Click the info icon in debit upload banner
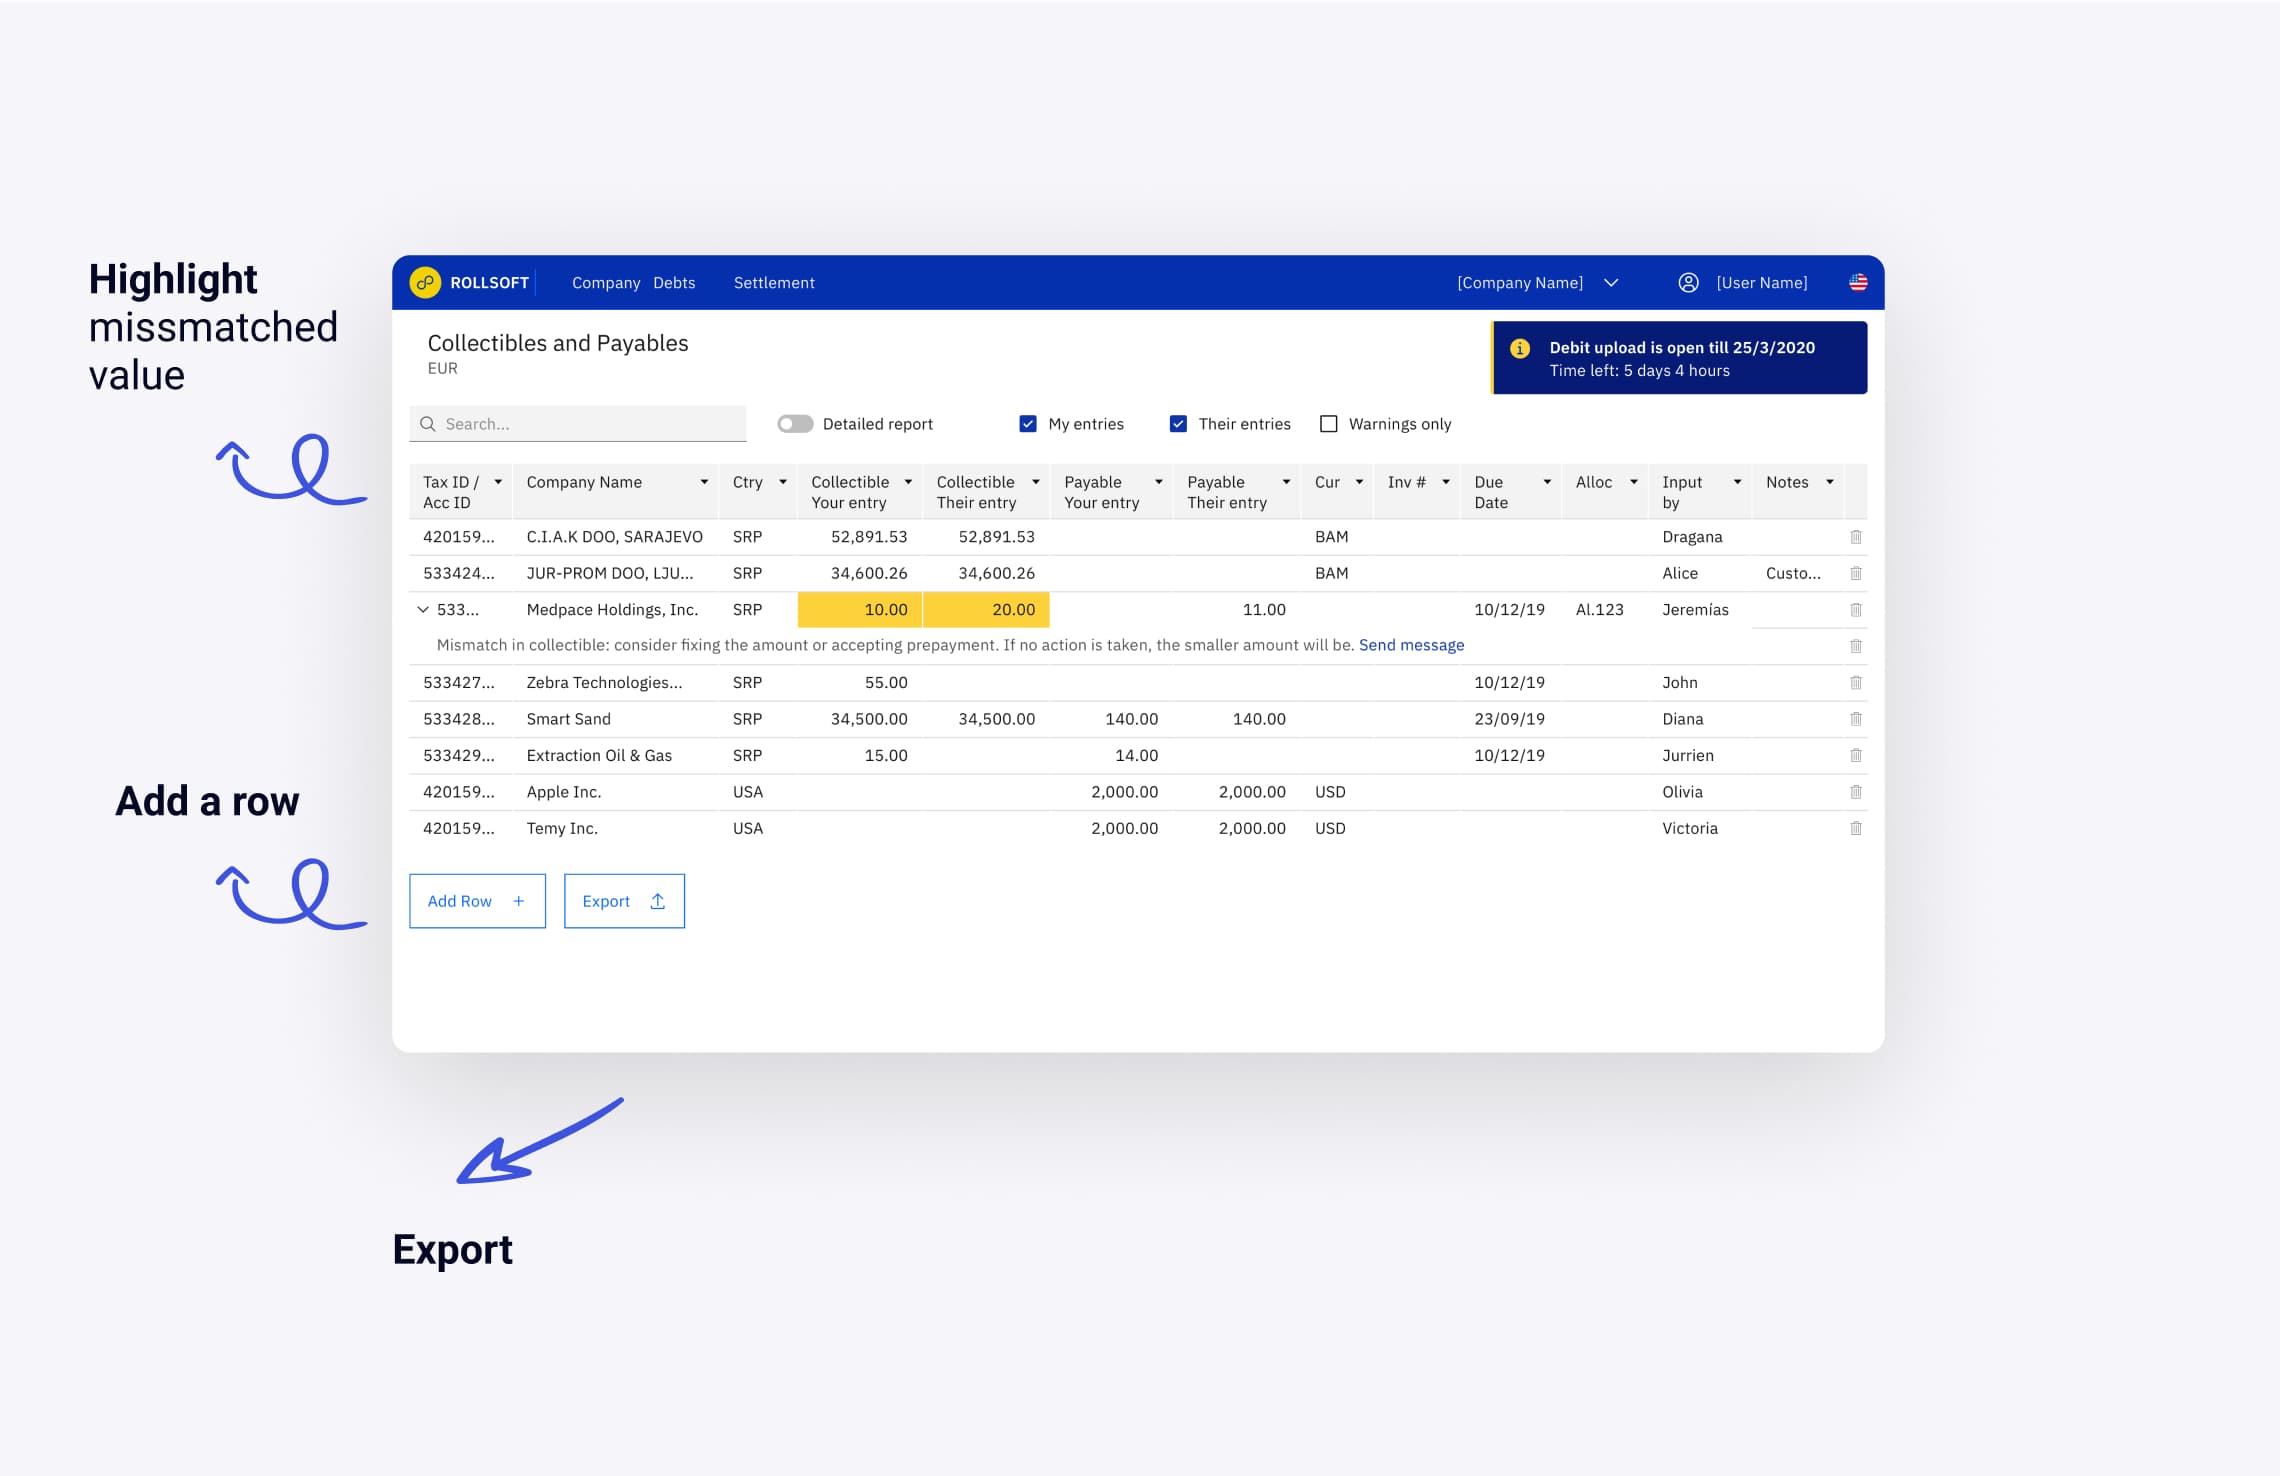 click(x=1520, y=348)
